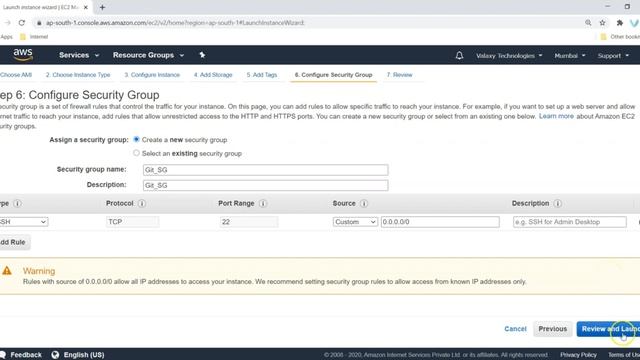Open the Internet bookmarks folder
Screen dimensions: 640x360
[34, 37]
